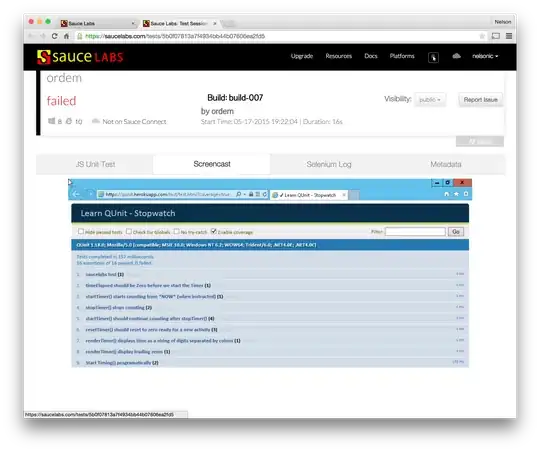Click the IE favorites star in screencast

456,194
